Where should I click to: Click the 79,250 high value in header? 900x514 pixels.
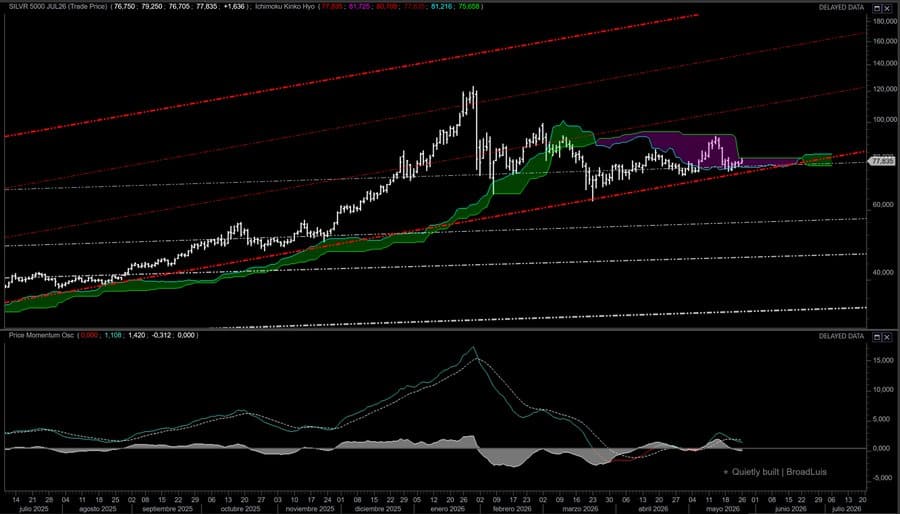pyautogui.click(x=152, y=7)
